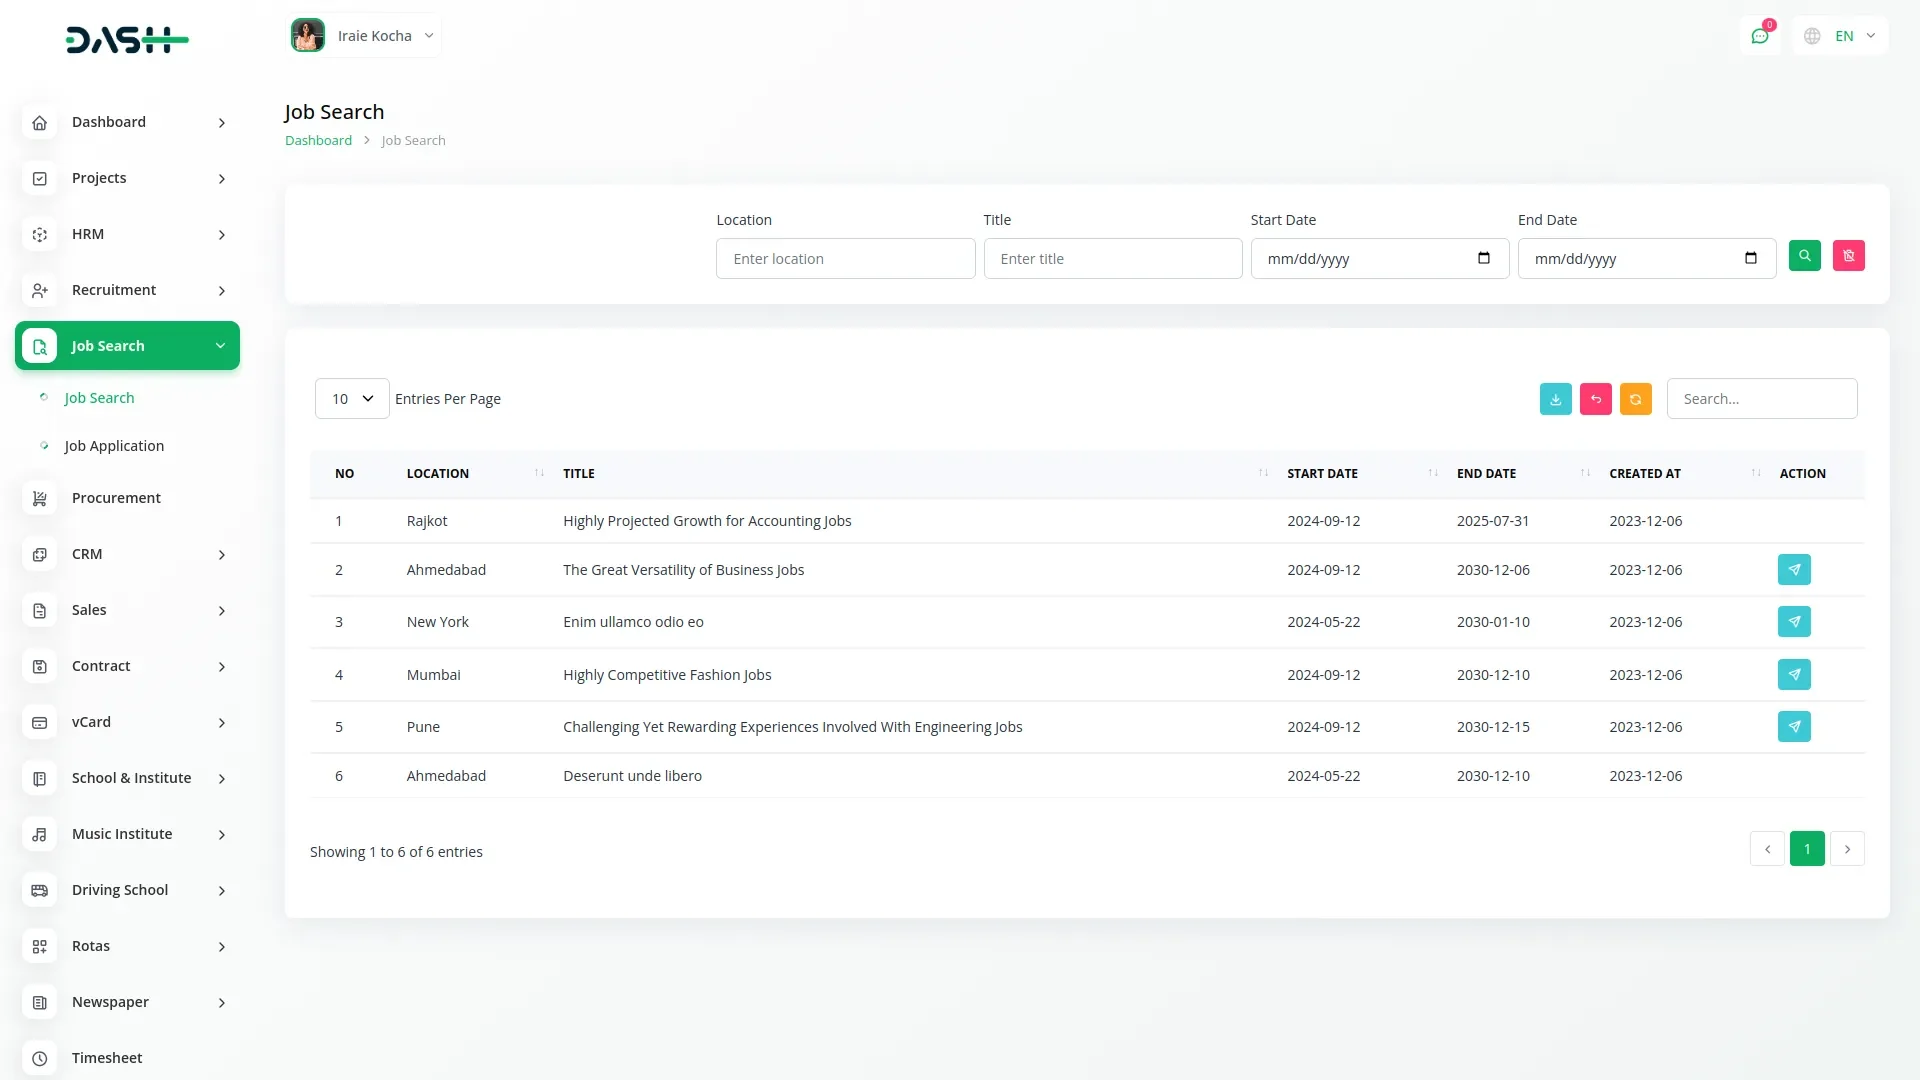Open the chat messages notification icon

click(1759, 36)
